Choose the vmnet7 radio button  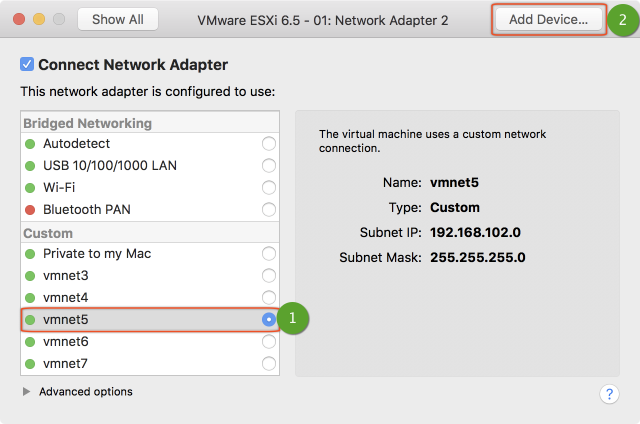click(x=268, y=363)
